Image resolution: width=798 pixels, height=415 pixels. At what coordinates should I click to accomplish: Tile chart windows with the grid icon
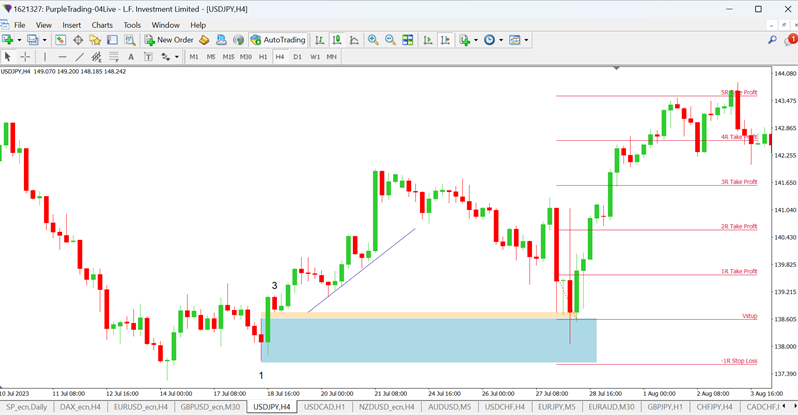[408, 40]
